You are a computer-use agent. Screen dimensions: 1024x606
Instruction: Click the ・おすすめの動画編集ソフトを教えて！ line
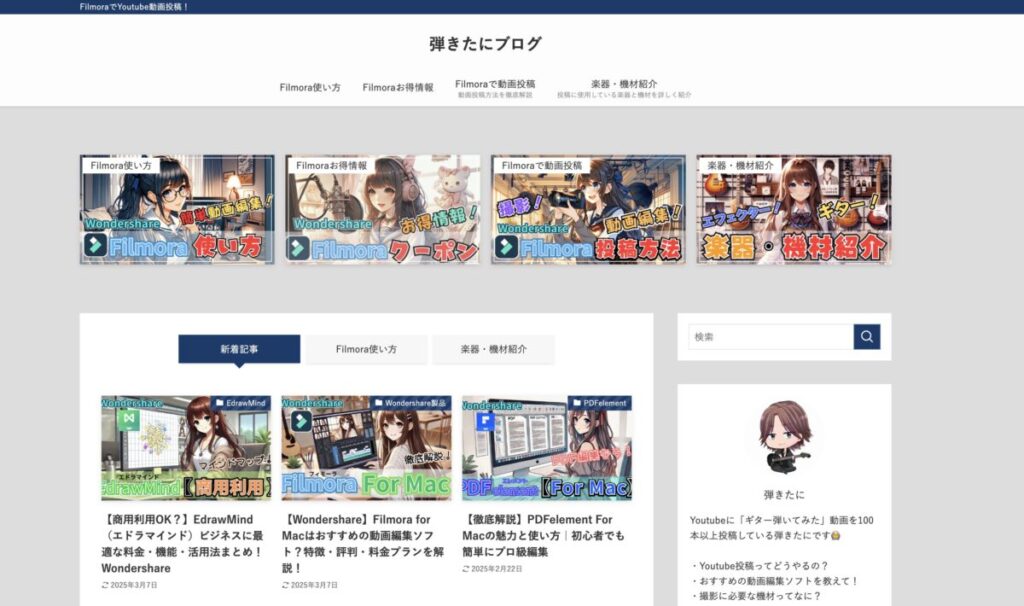click(775, 581)
